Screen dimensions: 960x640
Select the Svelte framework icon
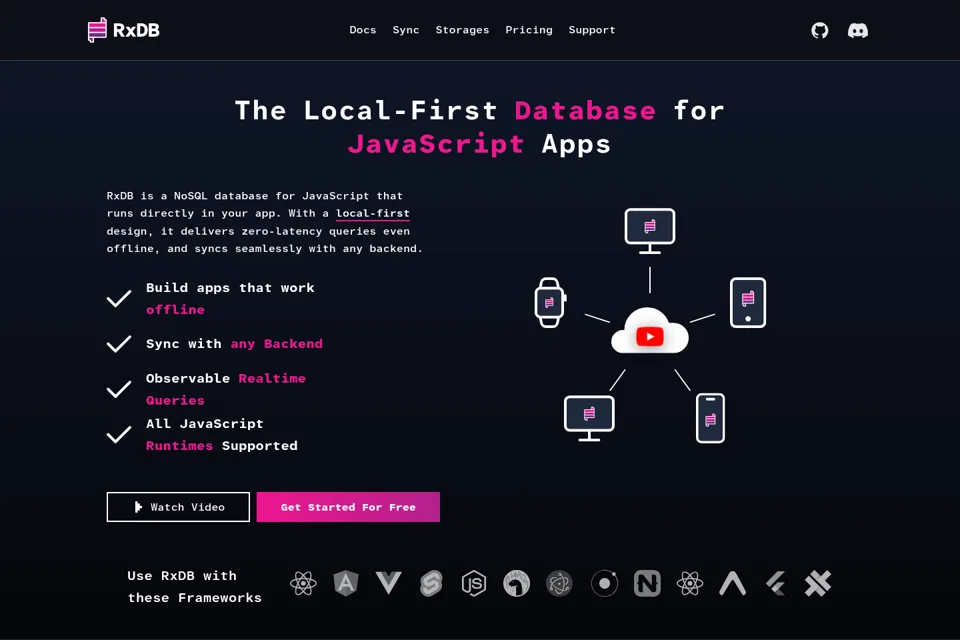point(431,583)
